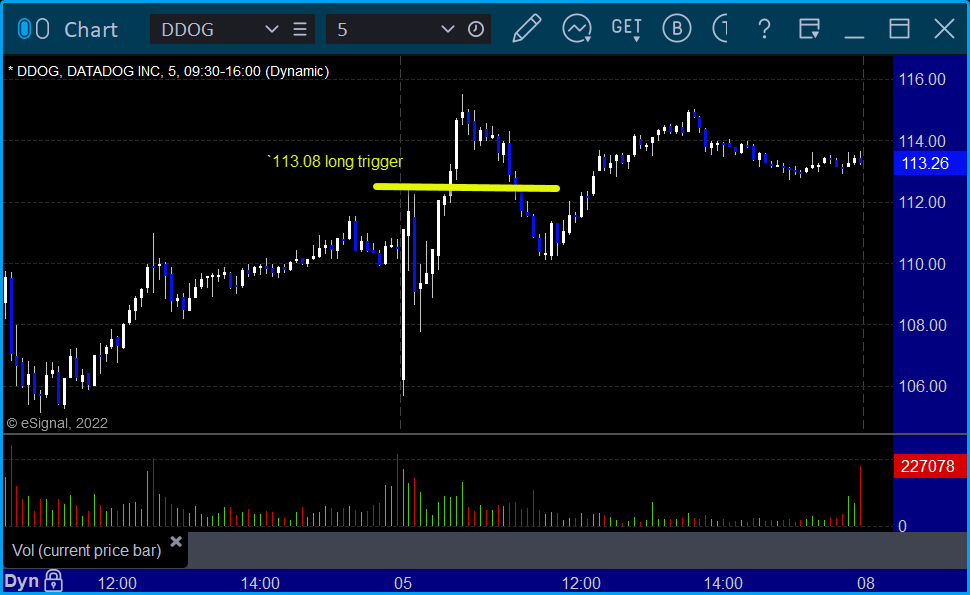Maximize the chart window
Viewport: 970px width, 595px height.
click(899, 29)
